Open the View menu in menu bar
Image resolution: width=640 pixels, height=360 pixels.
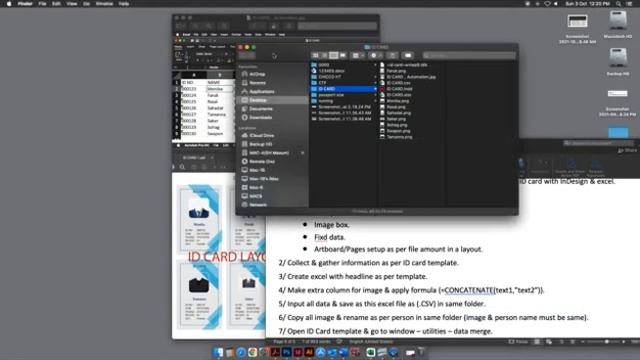(71, 4)
